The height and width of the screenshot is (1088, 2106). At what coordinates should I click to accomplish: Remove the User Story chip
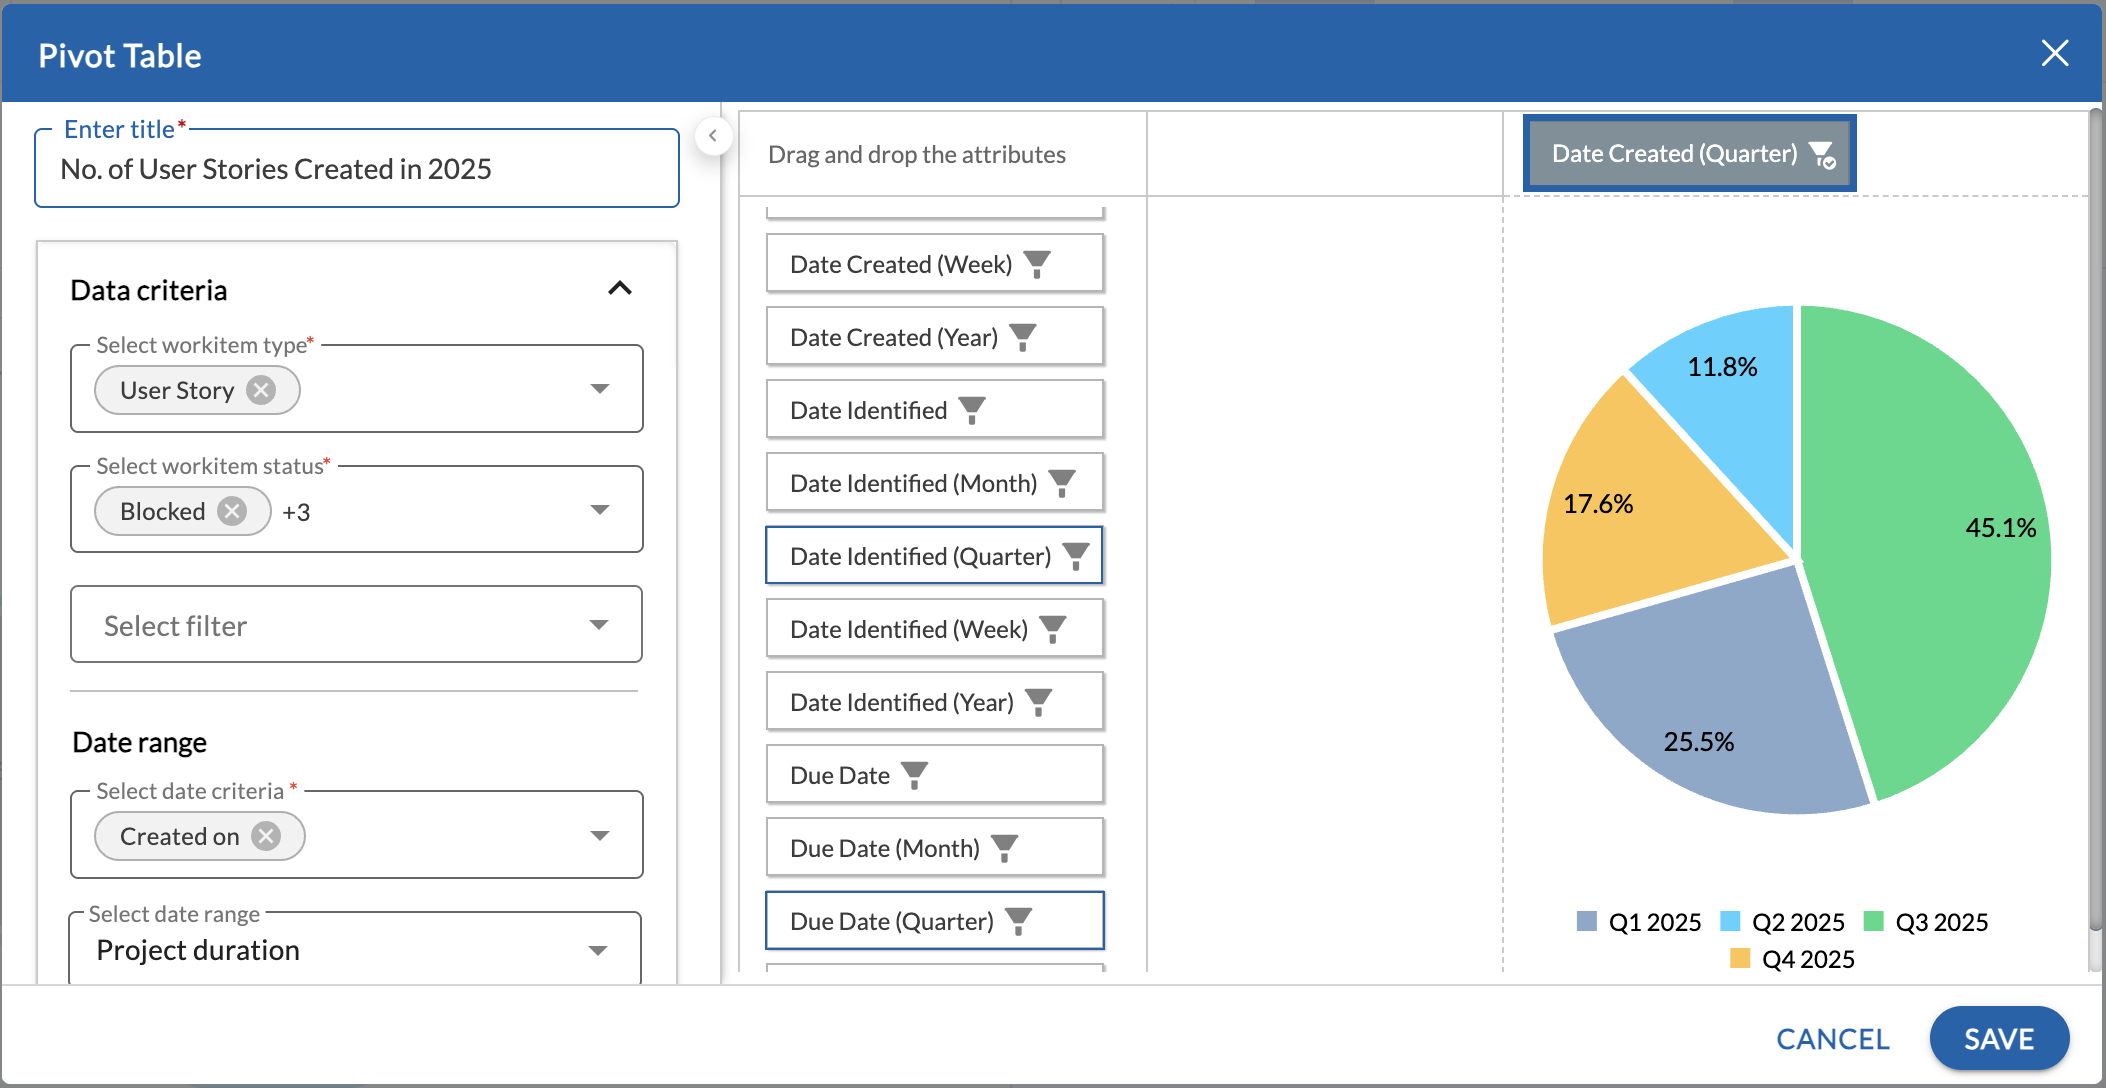(262, 390)
